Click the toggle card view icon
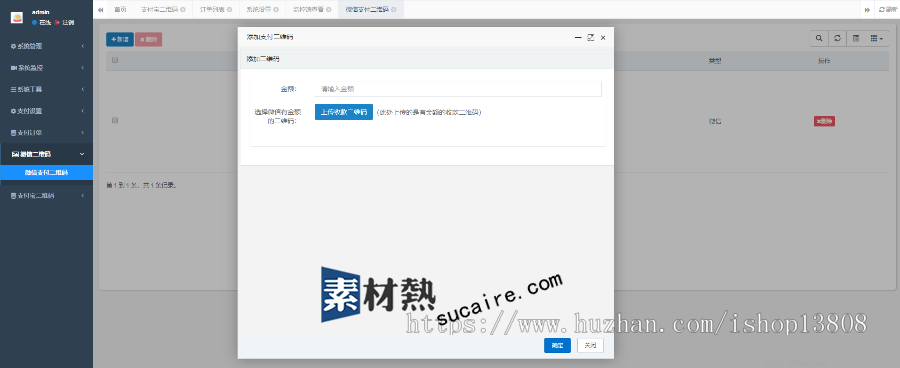The image size is (900, 368). 856,38
